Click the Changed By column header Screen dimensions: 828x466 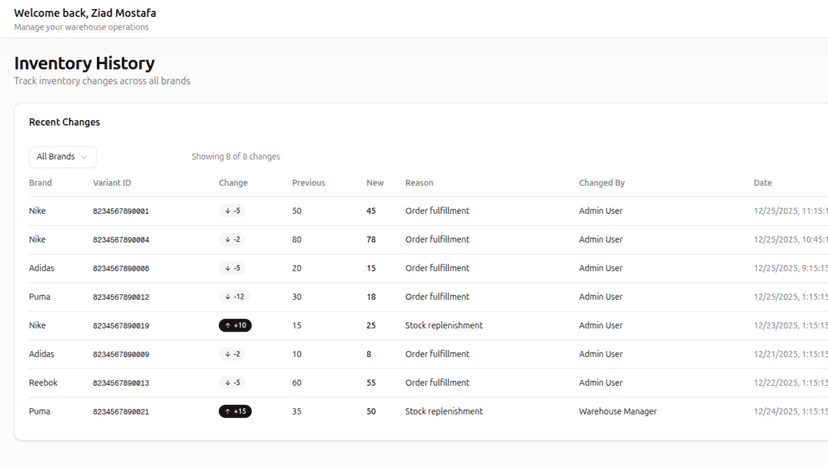[601, 183]
